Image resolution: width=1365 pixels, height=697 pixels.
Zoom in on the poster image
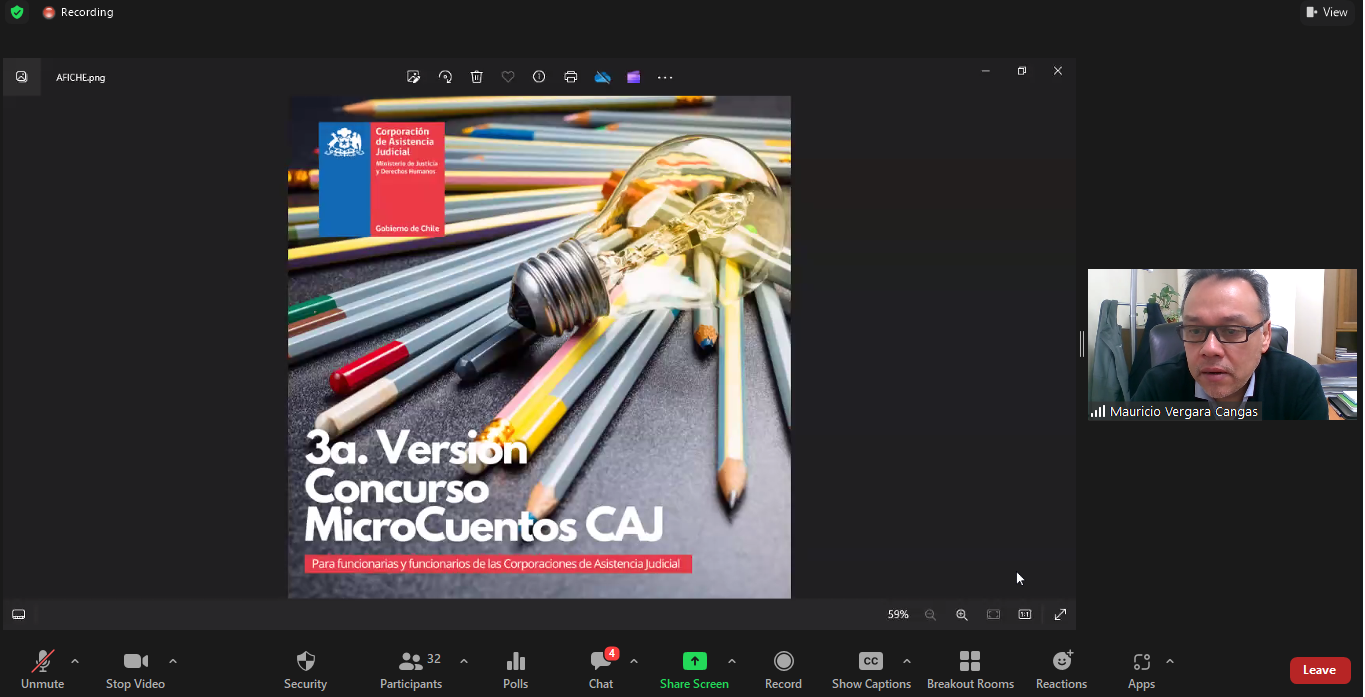[x=961, y=615]
